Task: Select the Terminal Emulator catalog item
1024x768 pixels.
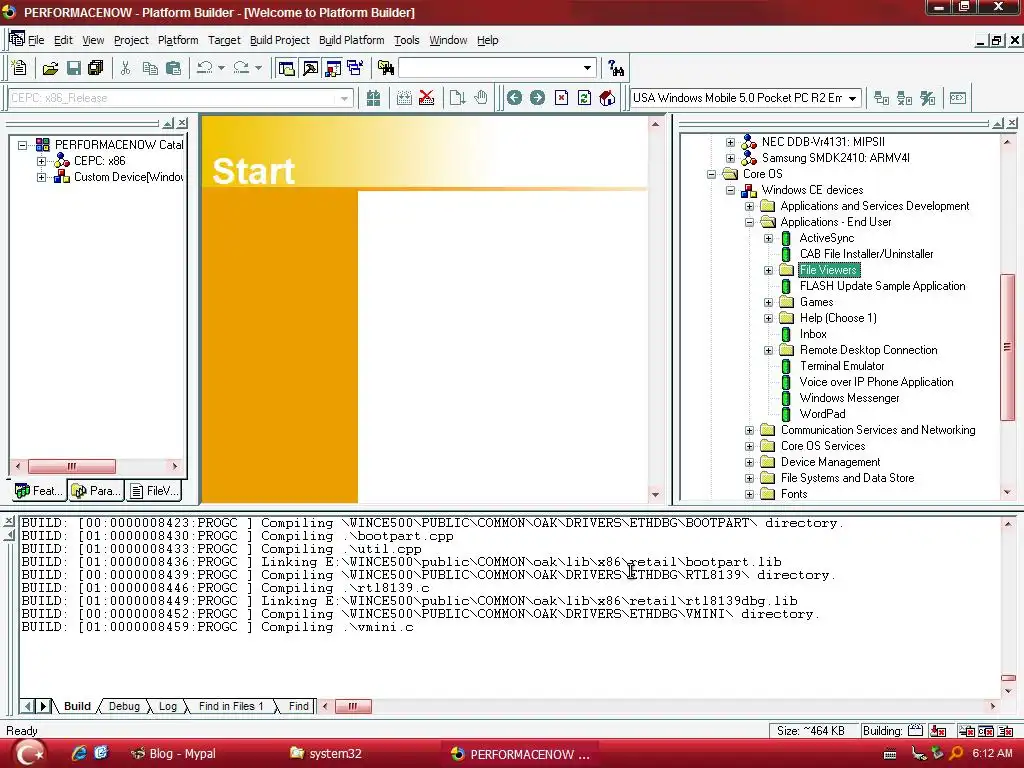Action: click(x=842, y=366)
